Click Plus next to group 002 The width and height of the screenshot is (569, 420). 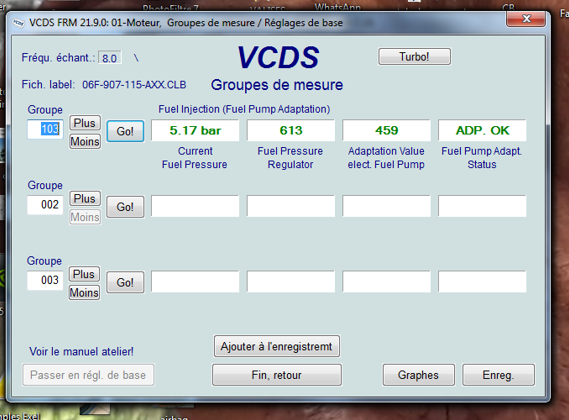[85, 199]
